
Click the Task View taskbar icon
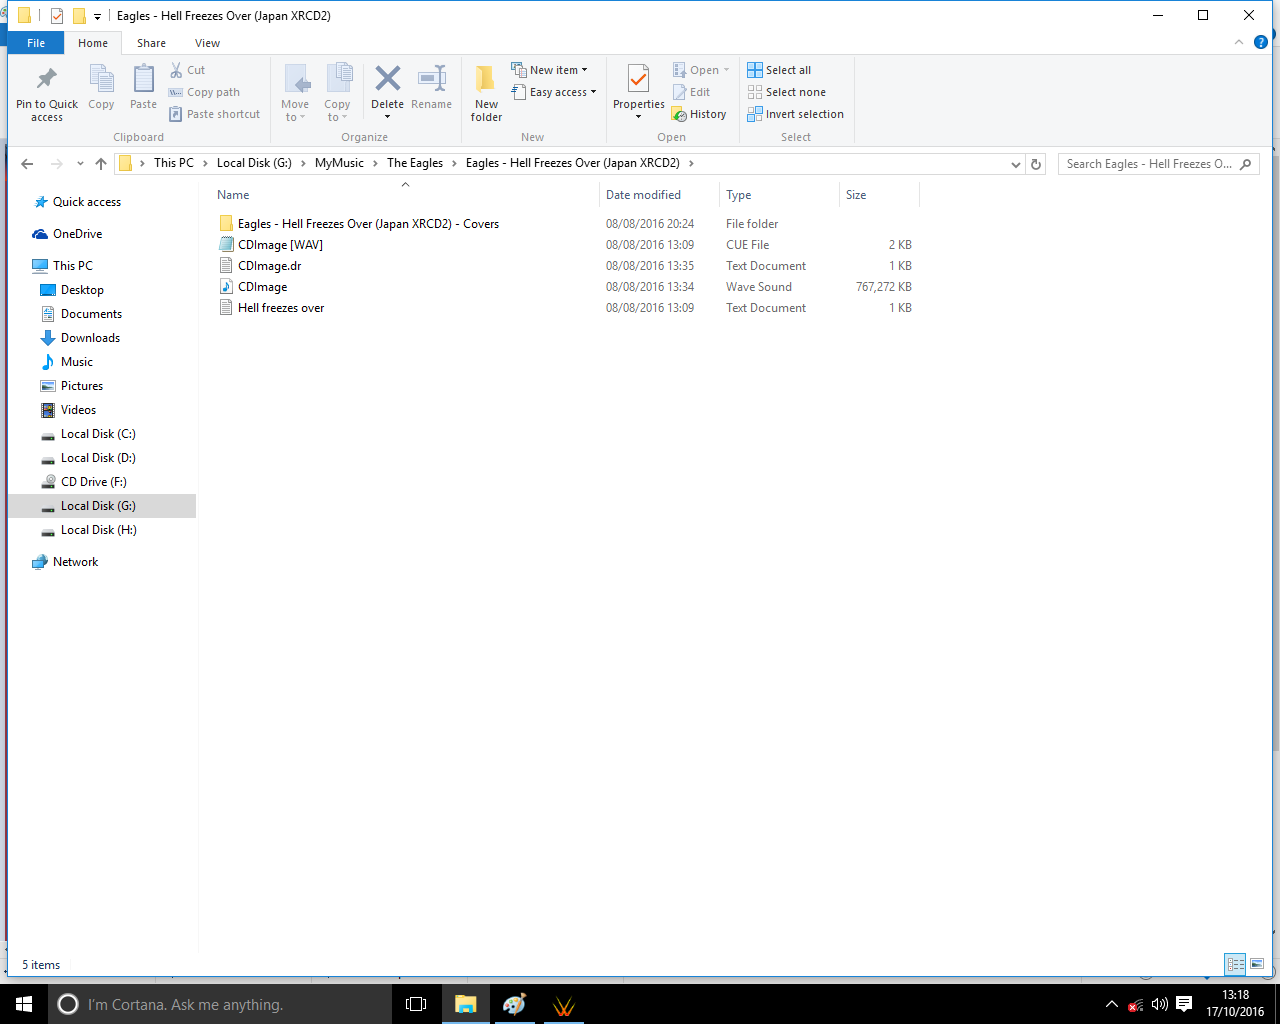[416, 1004]
